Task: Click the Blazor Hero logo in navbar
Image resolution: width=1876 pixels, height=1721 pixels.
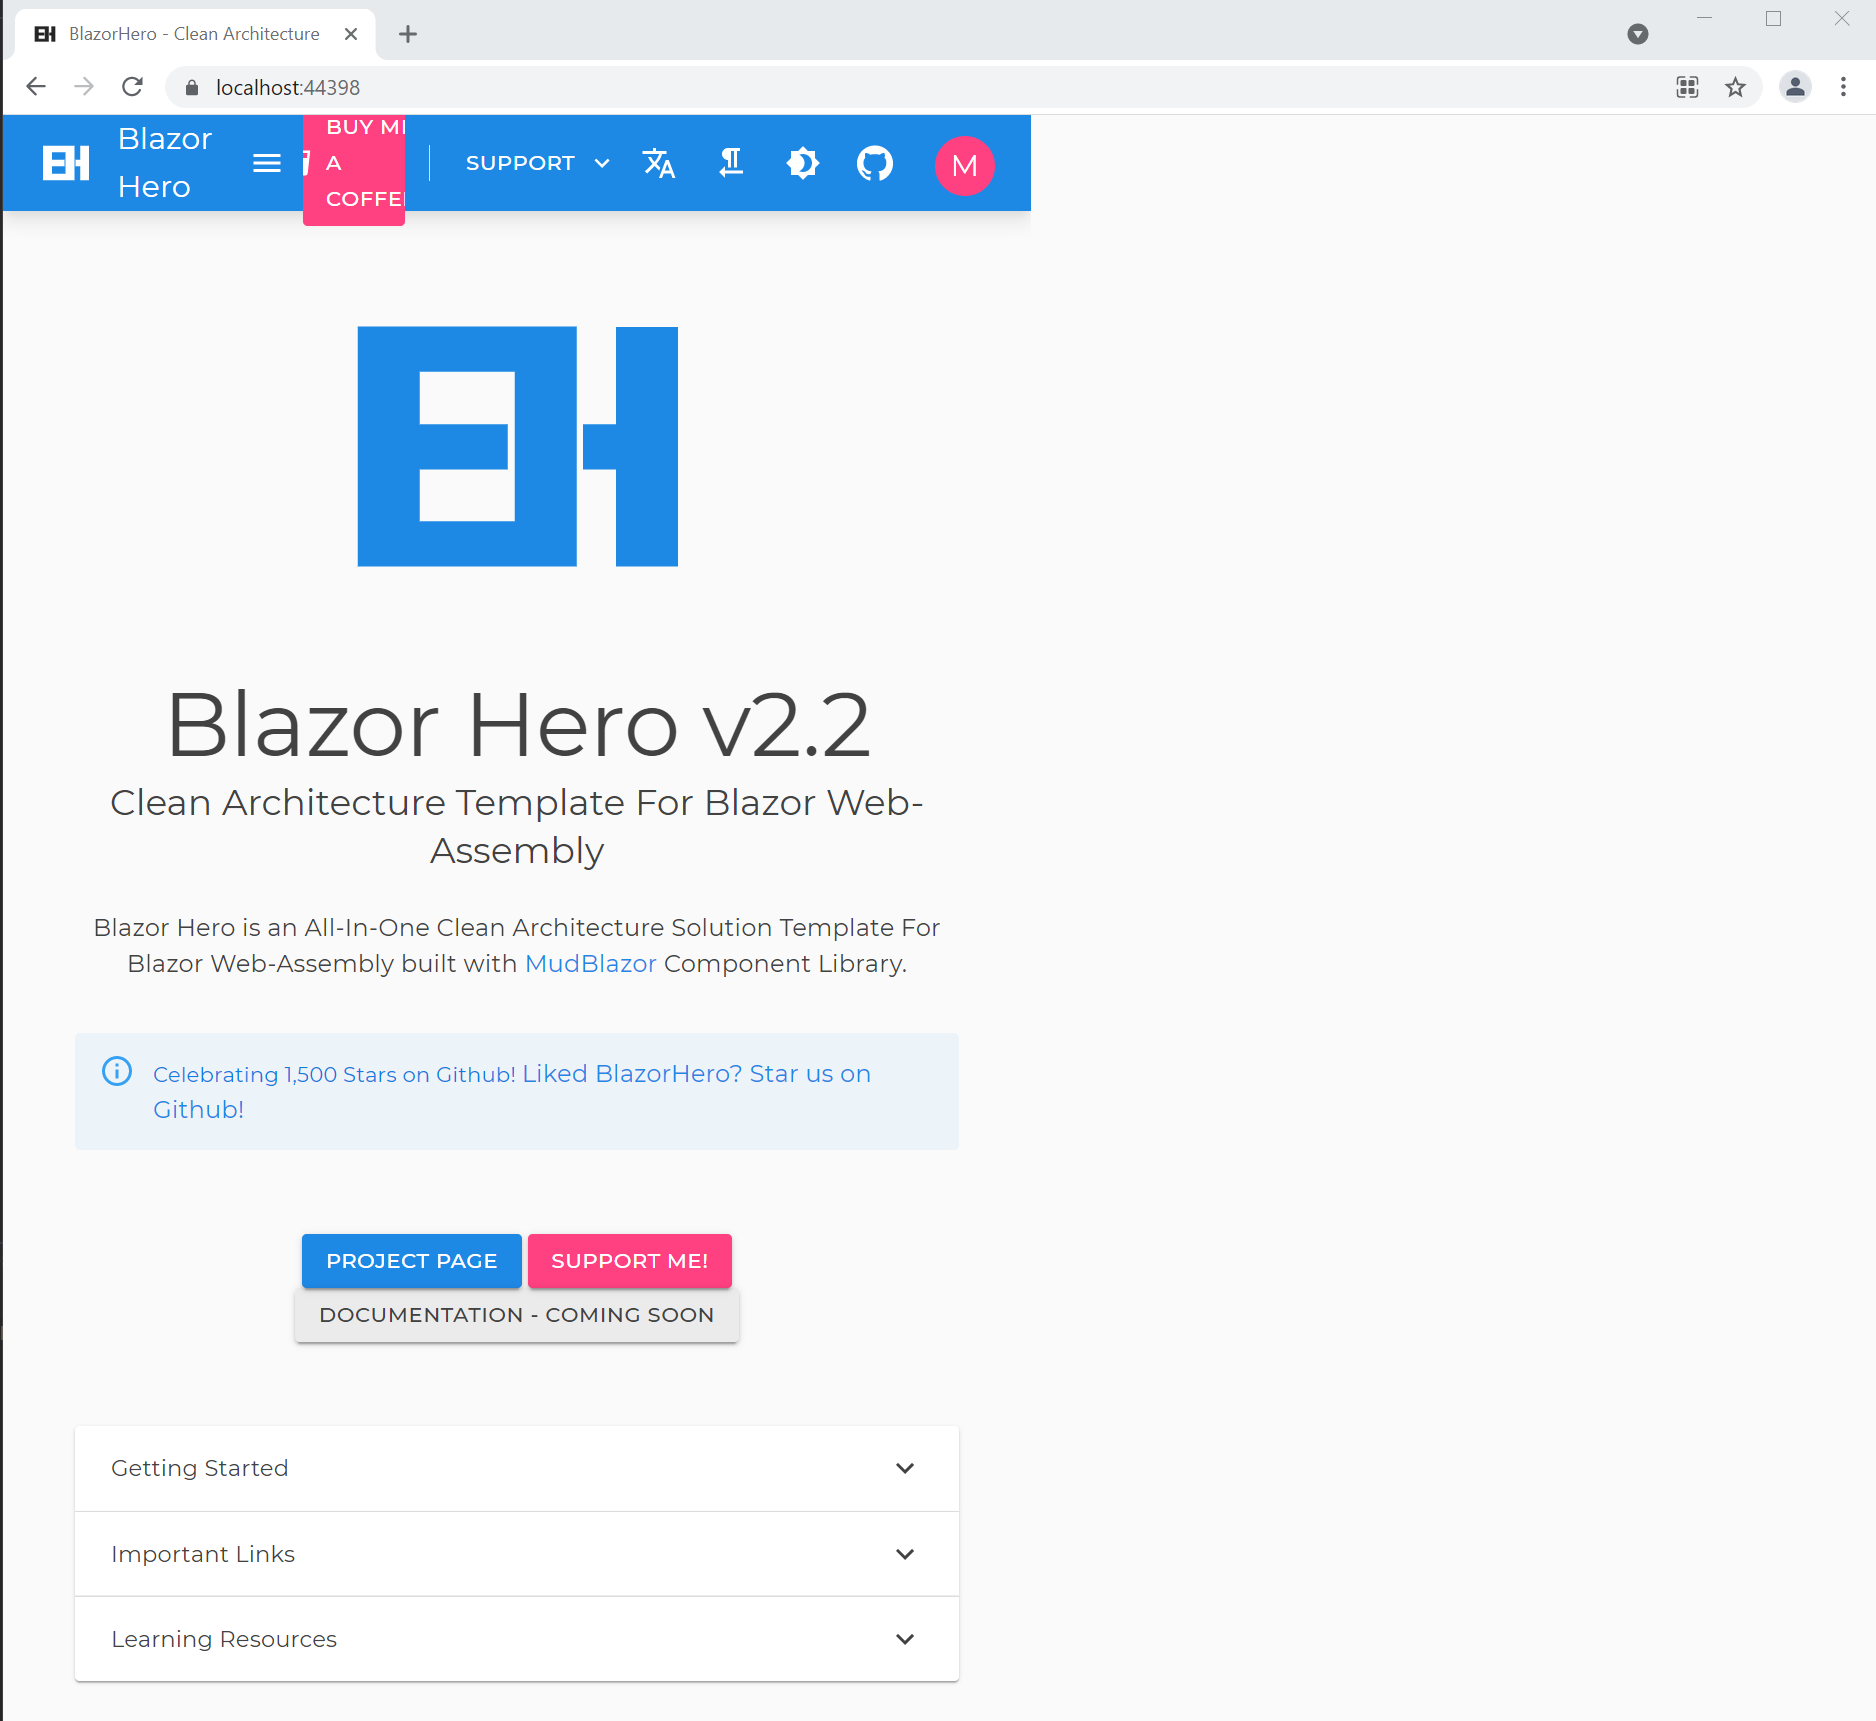Action: pos(64,162)
